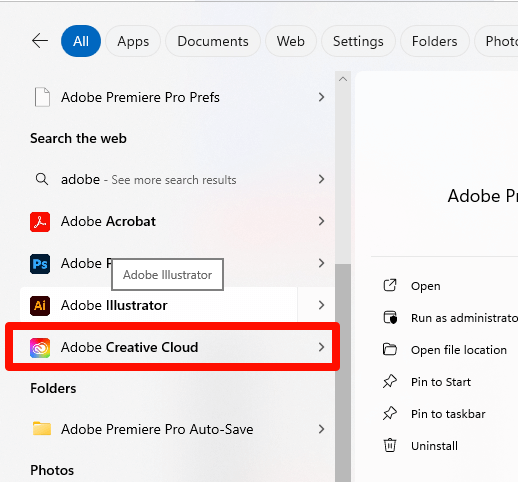Expand chevron for adobe web search
The width and height of the screenshot is (518, 482).
click(321, 179)
